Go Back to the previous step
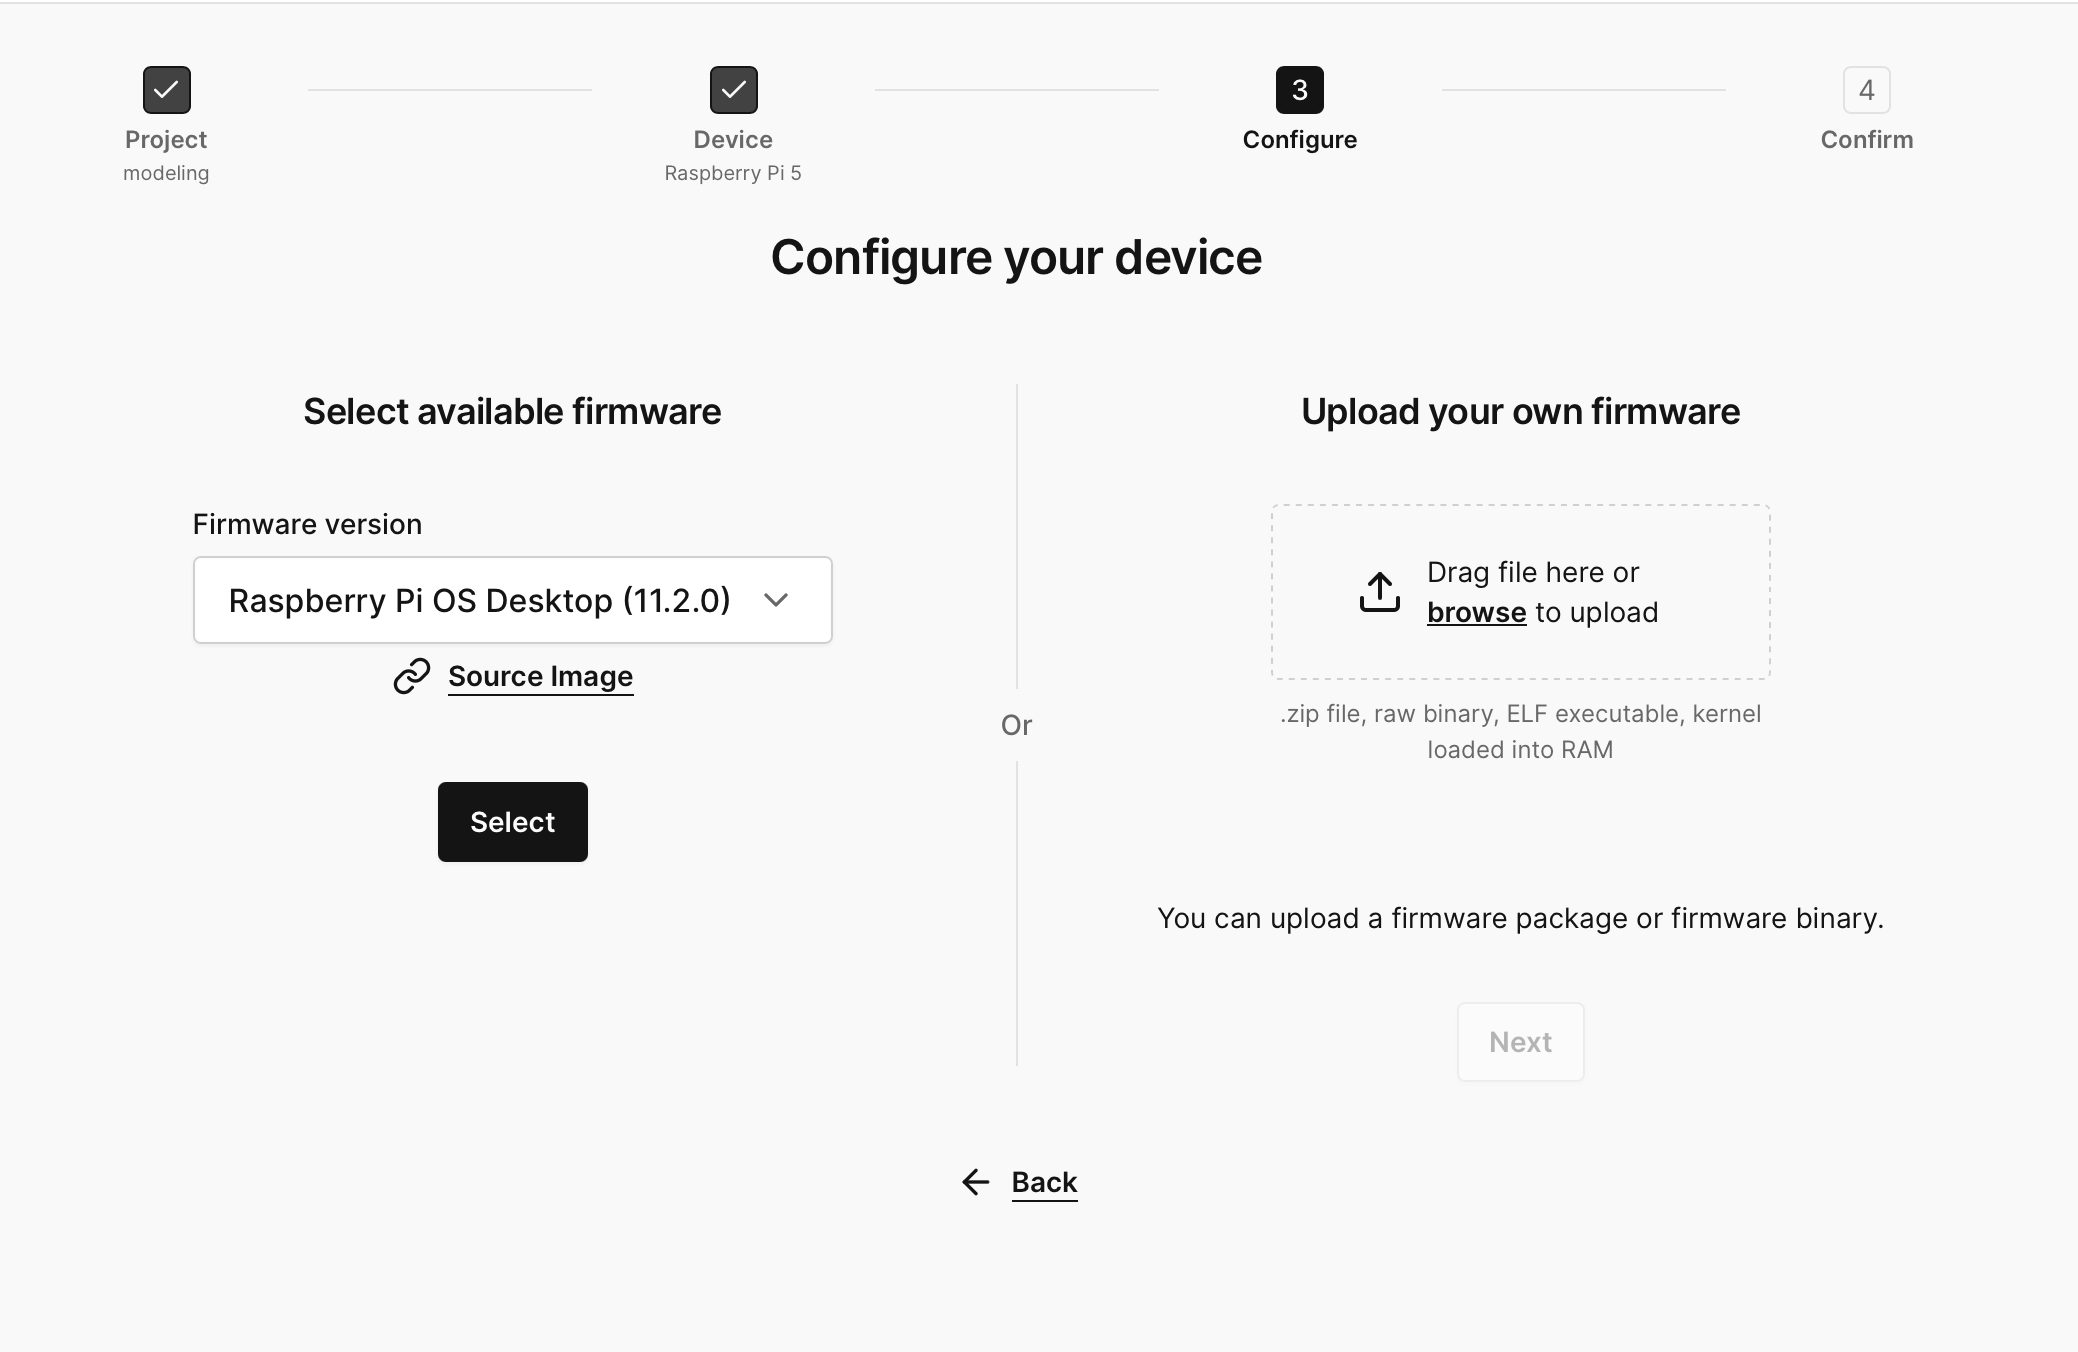Image resolution: width=2078 pixels, height=1352 pixels. pos(1044,1182)
